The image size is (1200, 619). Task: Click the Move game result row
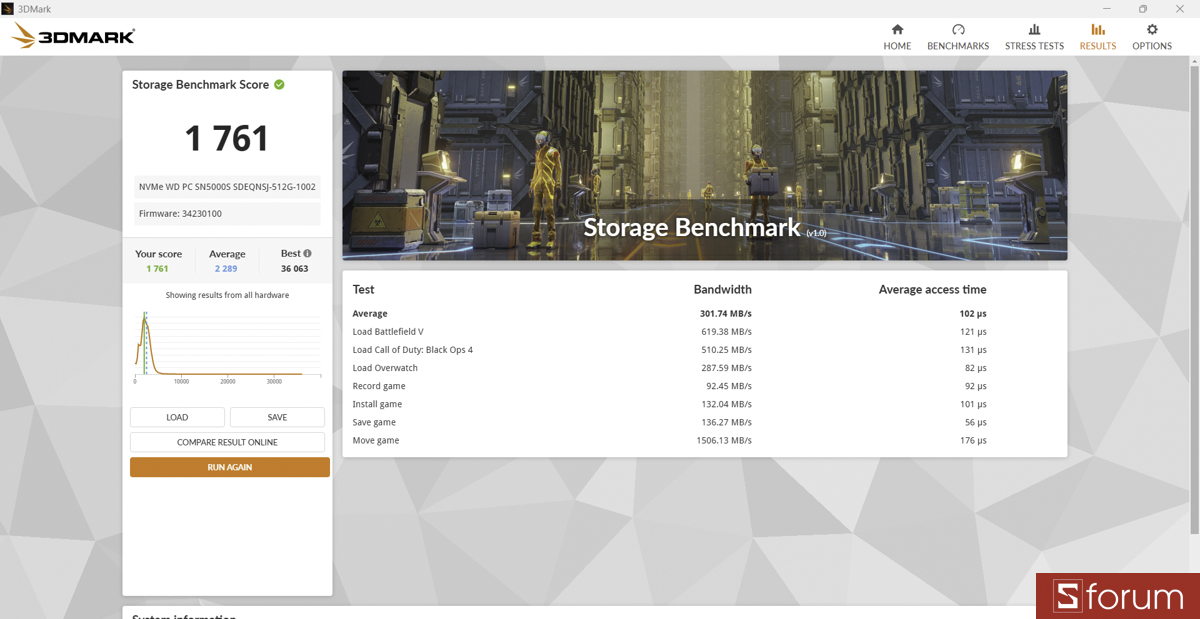(704, 441)
